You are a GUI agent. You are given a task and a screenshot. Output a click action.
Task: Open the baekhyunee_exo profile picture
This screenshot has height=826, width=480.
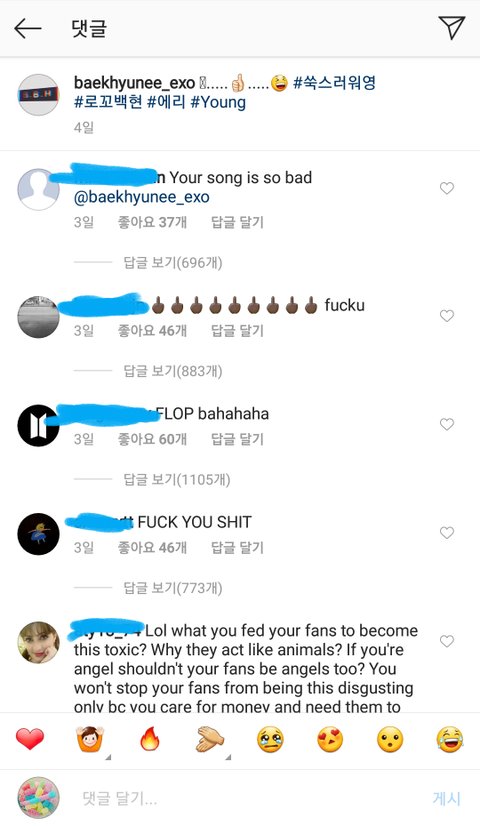tap(38, 95)
